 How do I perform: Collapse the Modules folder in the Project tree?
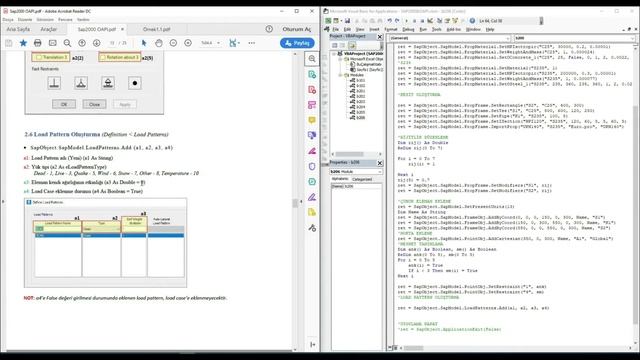[x=340, y=75]
